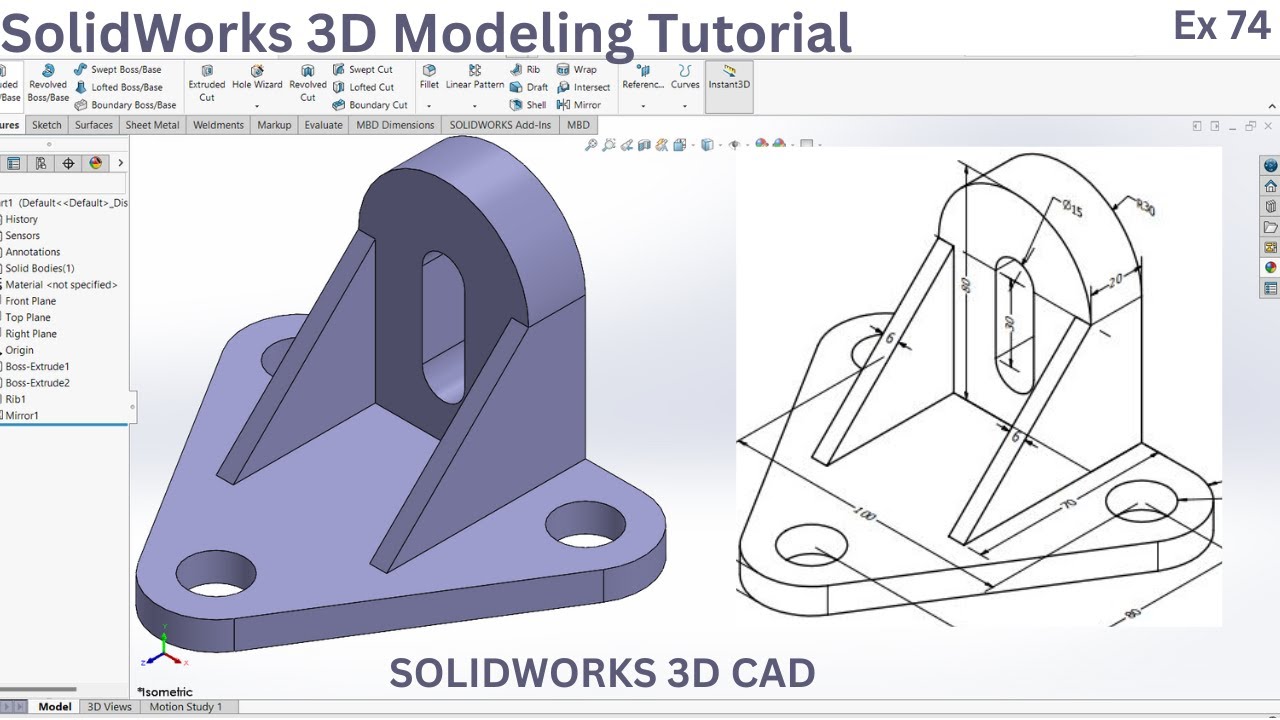The image size is (1280, 720).
Task: Open the Reference Geometry dropdown
Action: click(x=643, y=105)
